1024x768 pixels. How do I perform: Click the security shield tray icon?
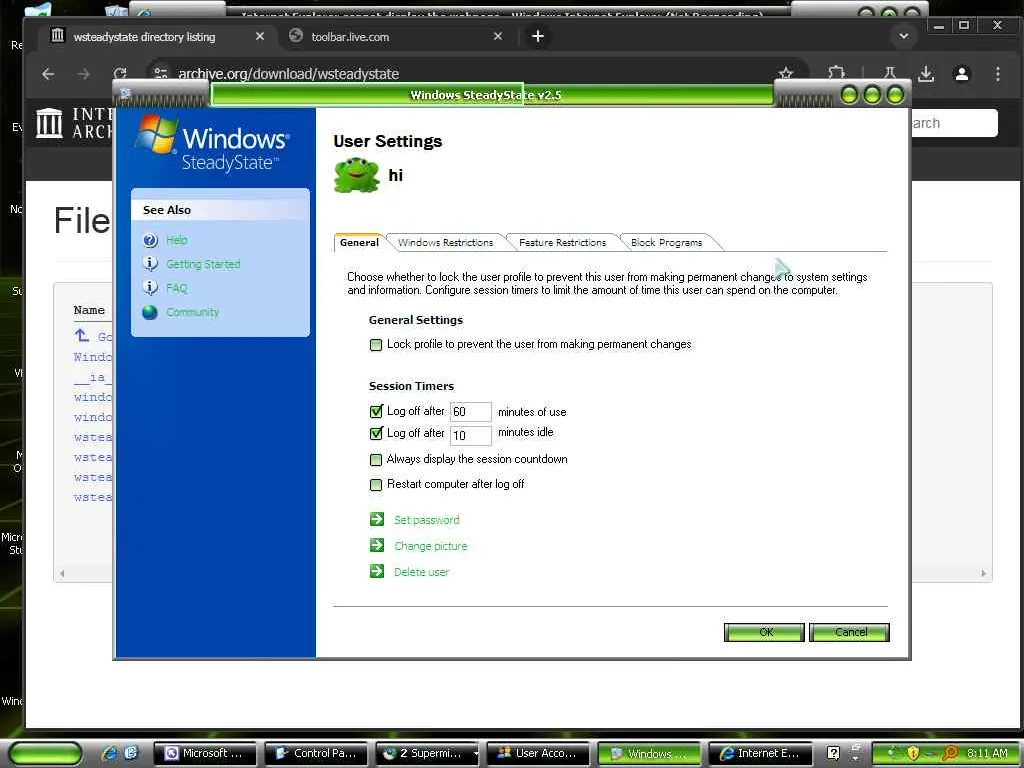913,753
